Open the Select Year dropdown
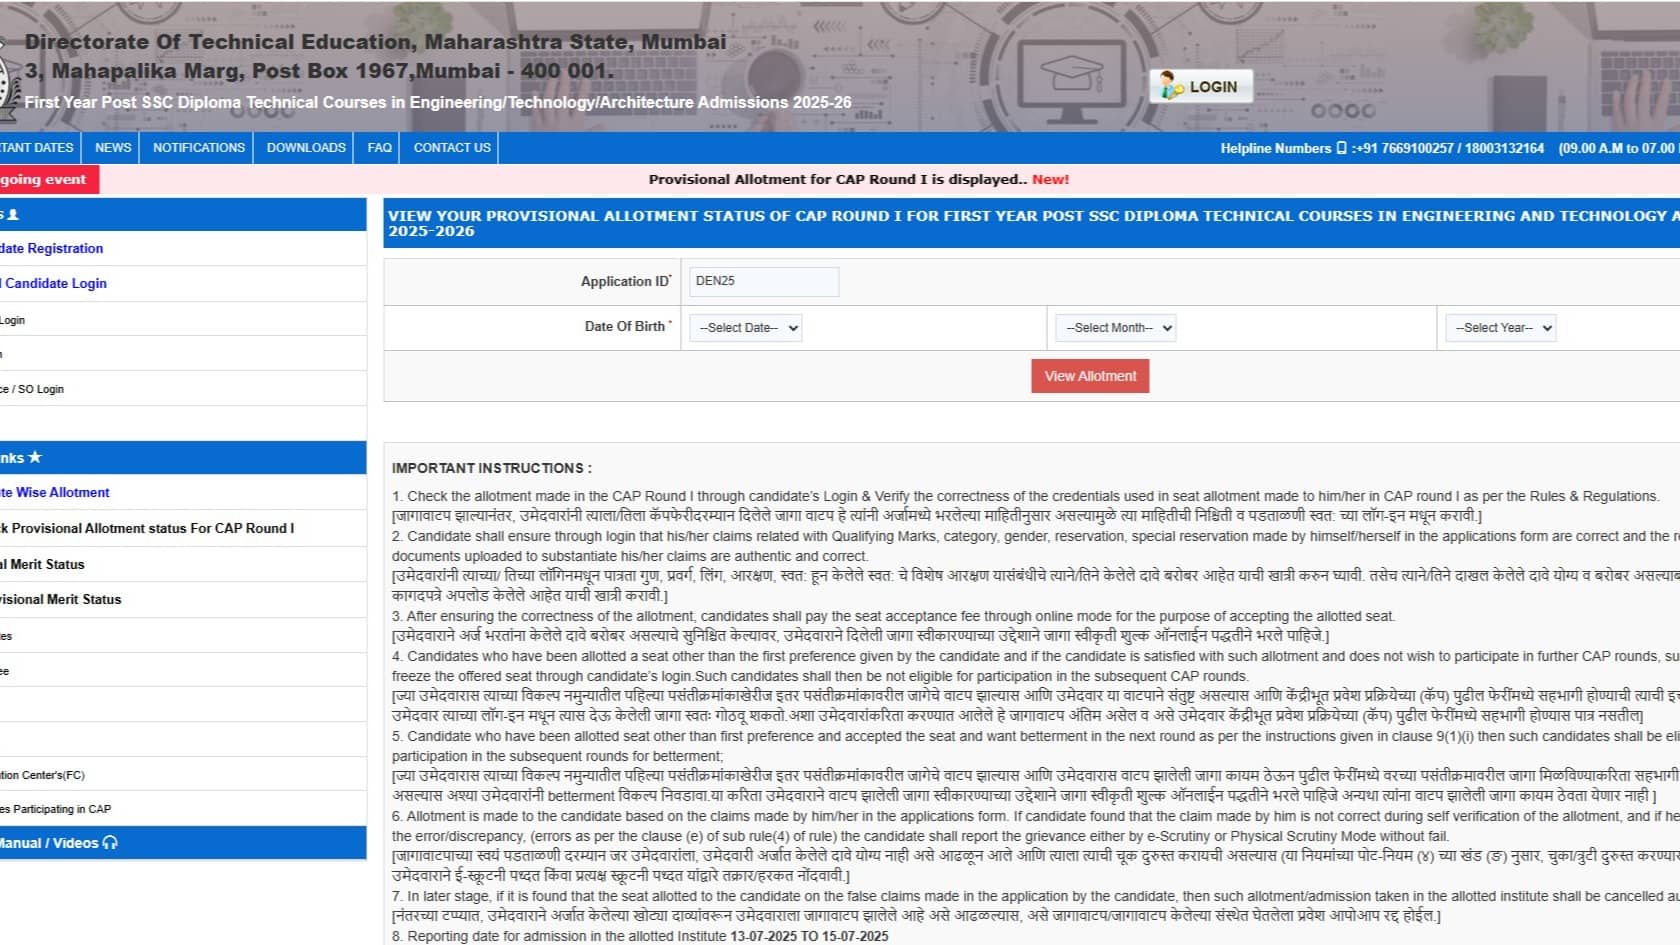The image size is (1680, 945). click(x=1500, y=328)
